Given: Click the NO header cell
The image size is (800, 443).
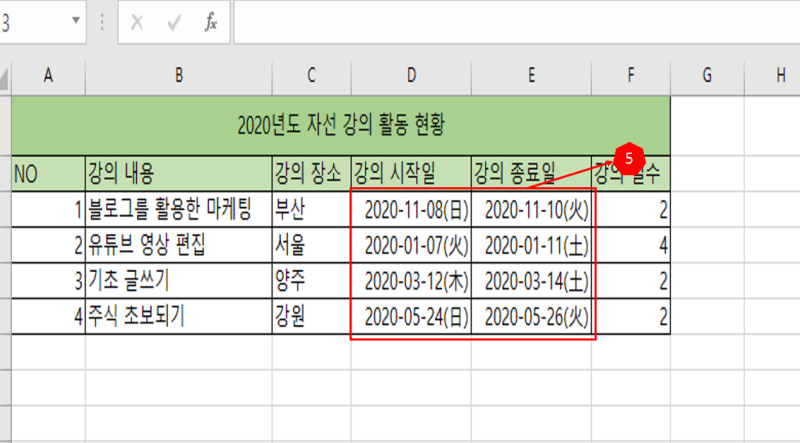Looking at the screenshot, I should coord(48,174).
